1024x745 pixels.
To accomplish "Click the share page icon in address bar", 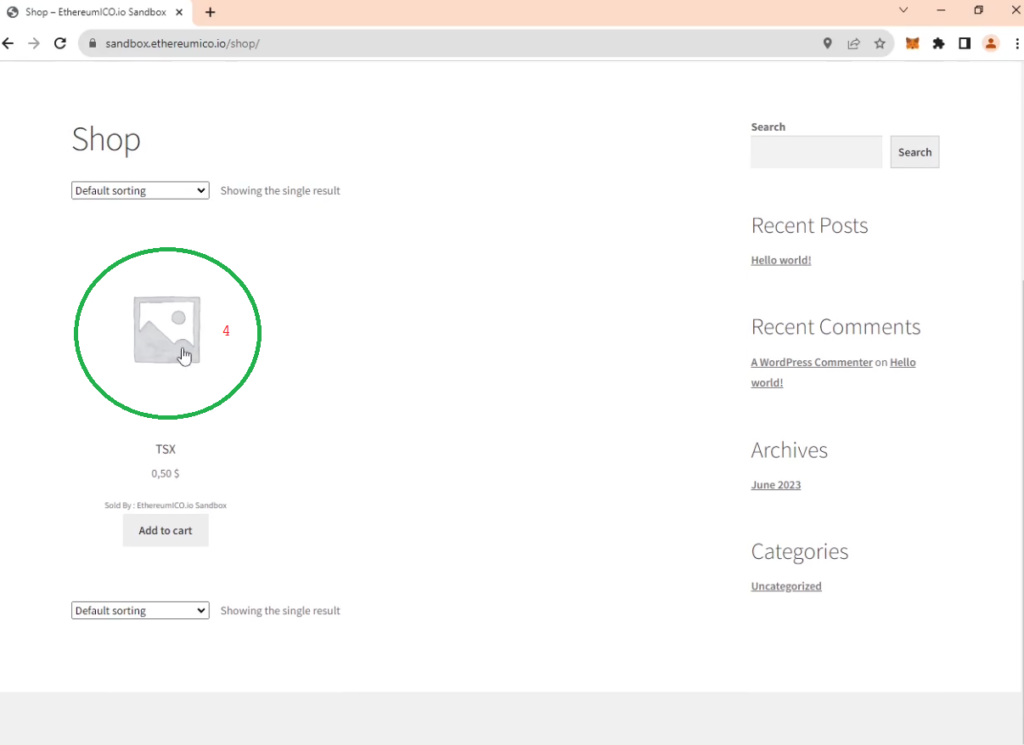I will [x=854, y=44].
